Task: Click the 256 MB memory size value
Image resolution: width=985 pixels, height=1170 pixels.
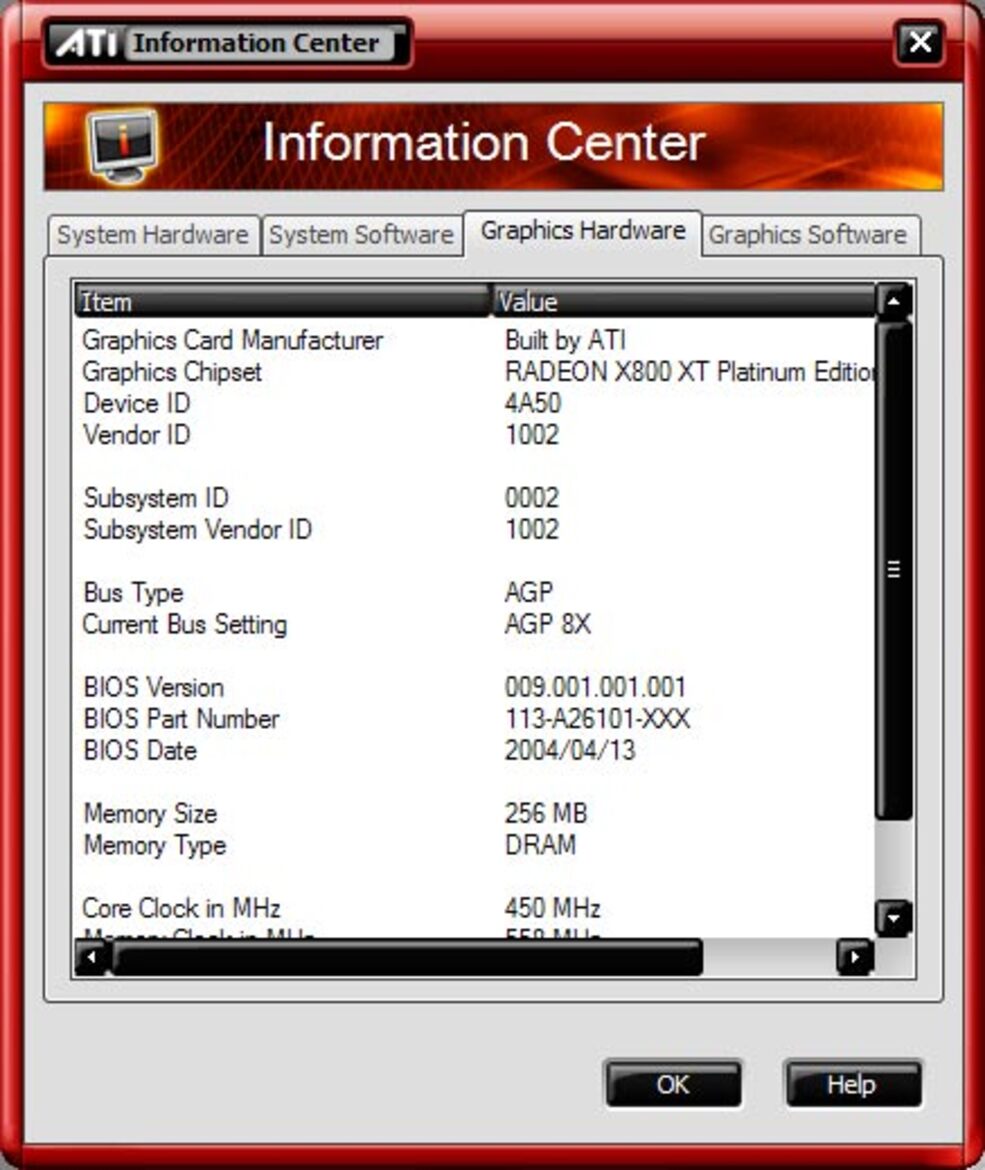Action: point(546,813)
